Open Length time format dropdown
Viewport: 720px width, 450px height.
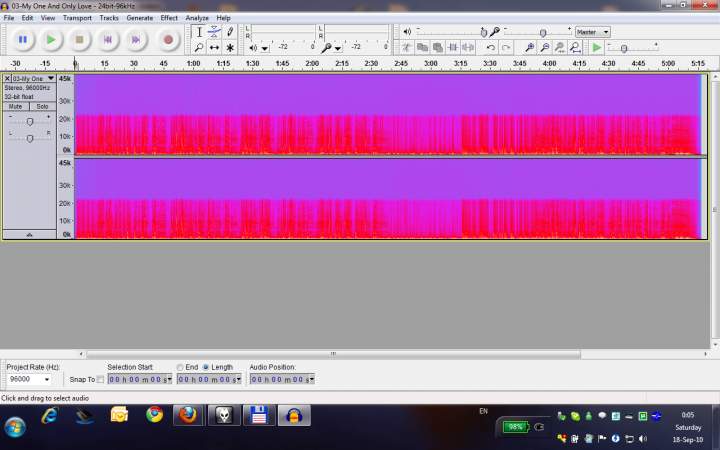(238, 379)
